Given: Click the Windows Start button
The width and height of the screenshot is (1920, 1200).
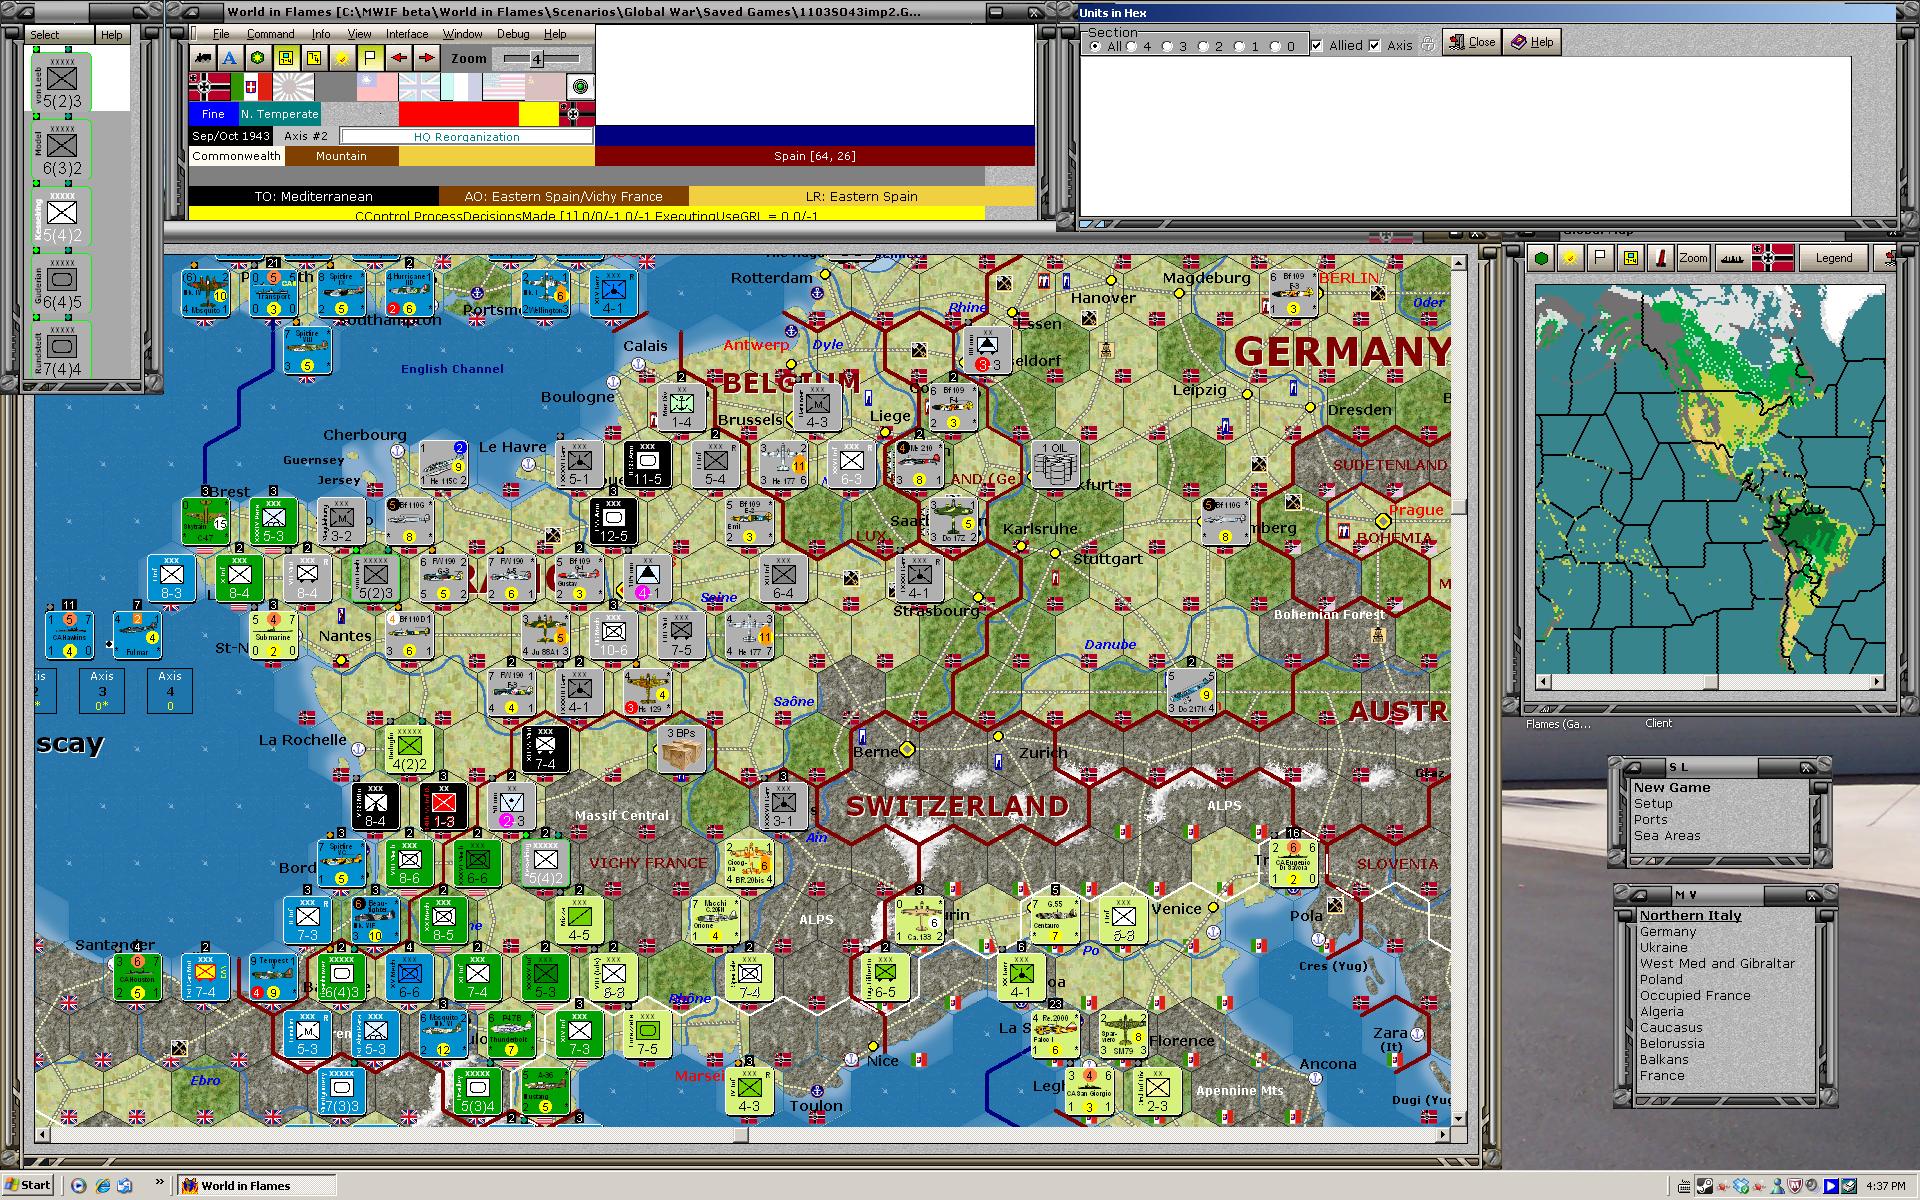Looking at the screenshot, I should (x=28, y=1185).
